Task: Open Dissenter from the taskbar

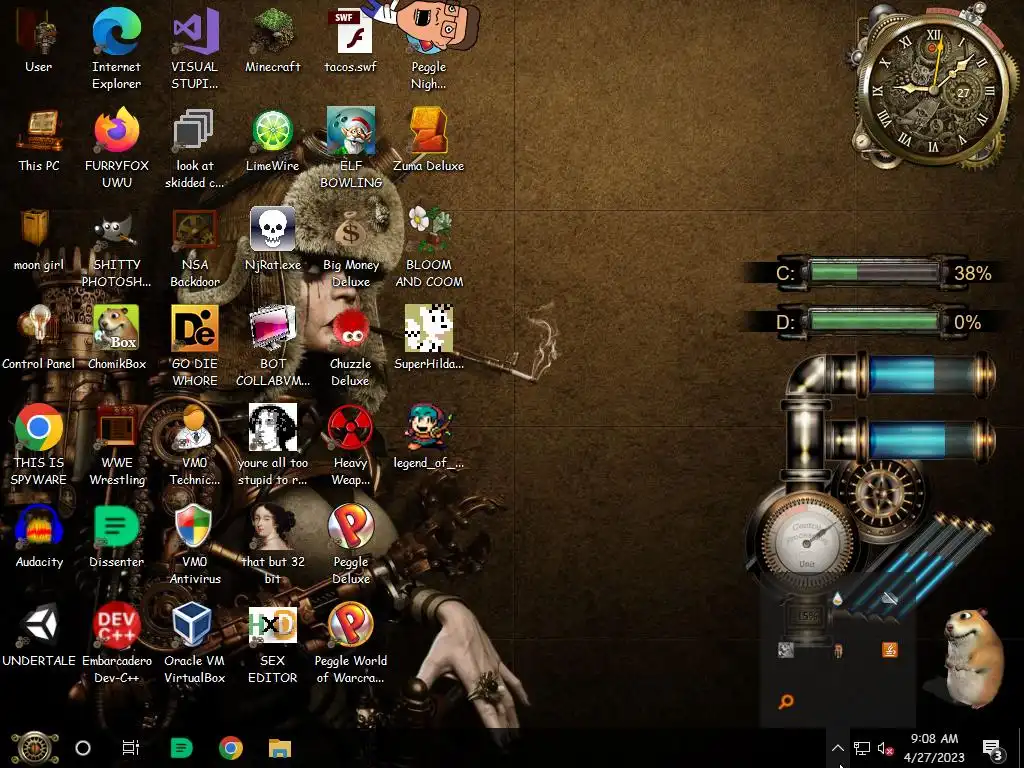Action: pyautogui.click(x=181, y=748)
